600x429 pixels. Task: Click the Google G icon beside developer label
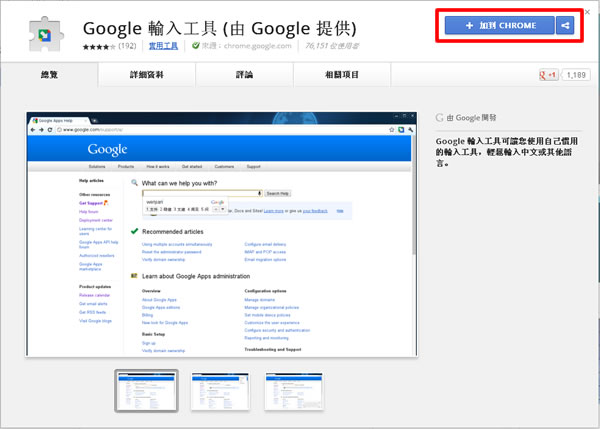pos(440,118)
